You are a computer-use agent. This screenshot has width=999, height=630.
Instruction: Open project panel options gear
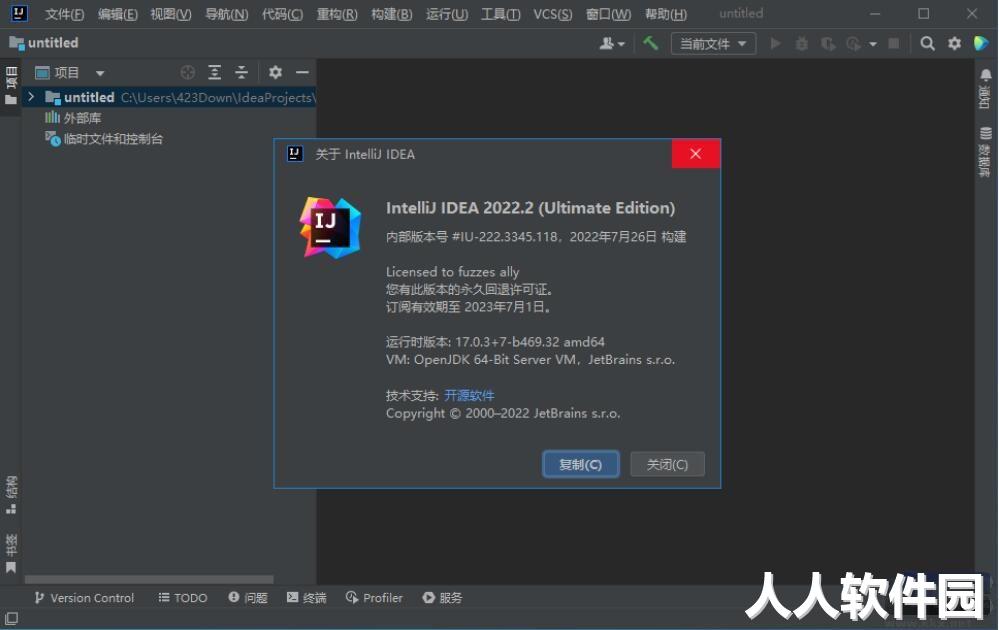tap(275, 73)
